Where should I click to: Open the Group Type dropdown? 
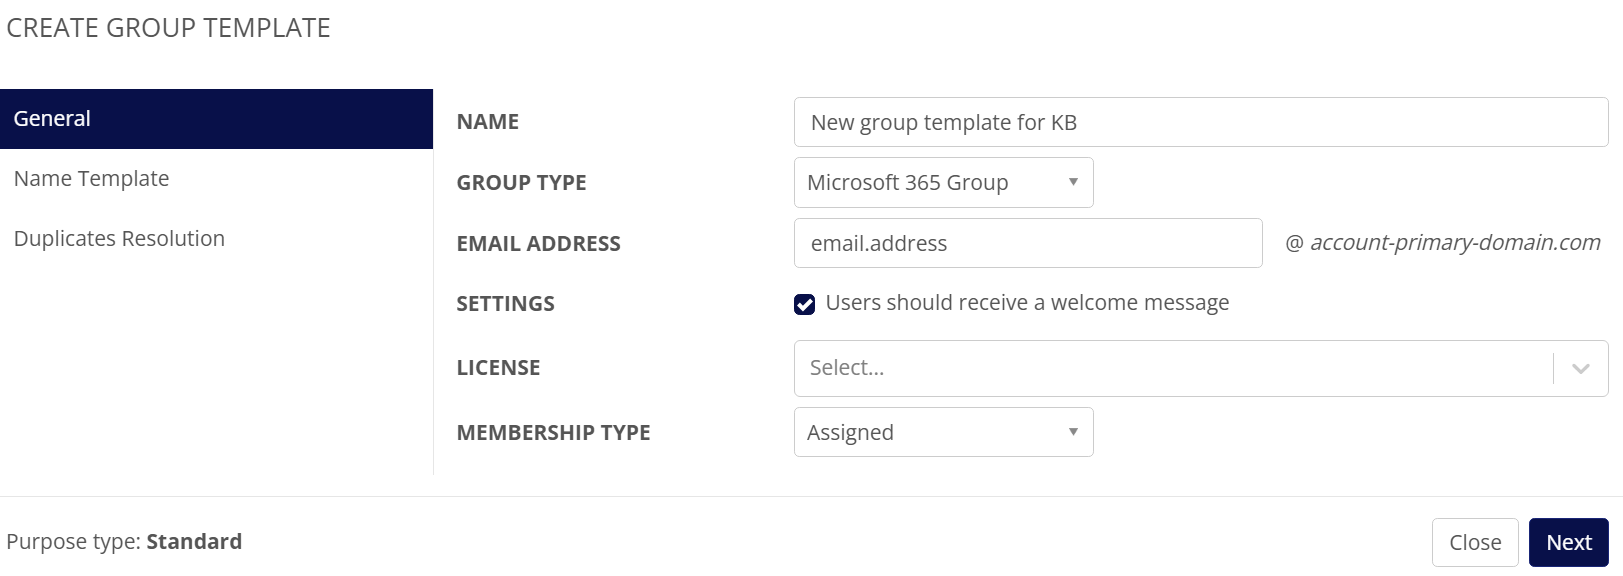click(943, 183)
